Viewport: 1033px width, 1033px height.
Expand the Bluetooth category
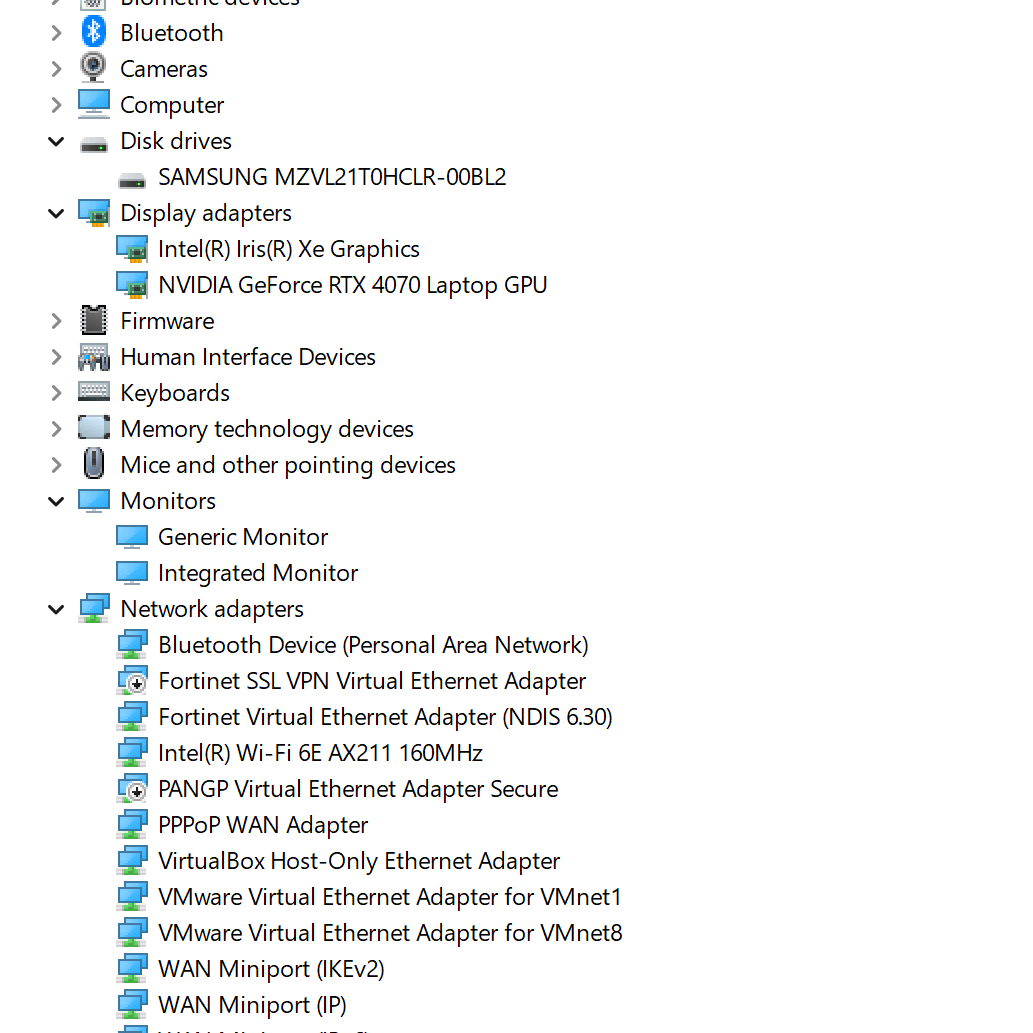[x=57, y=33]
